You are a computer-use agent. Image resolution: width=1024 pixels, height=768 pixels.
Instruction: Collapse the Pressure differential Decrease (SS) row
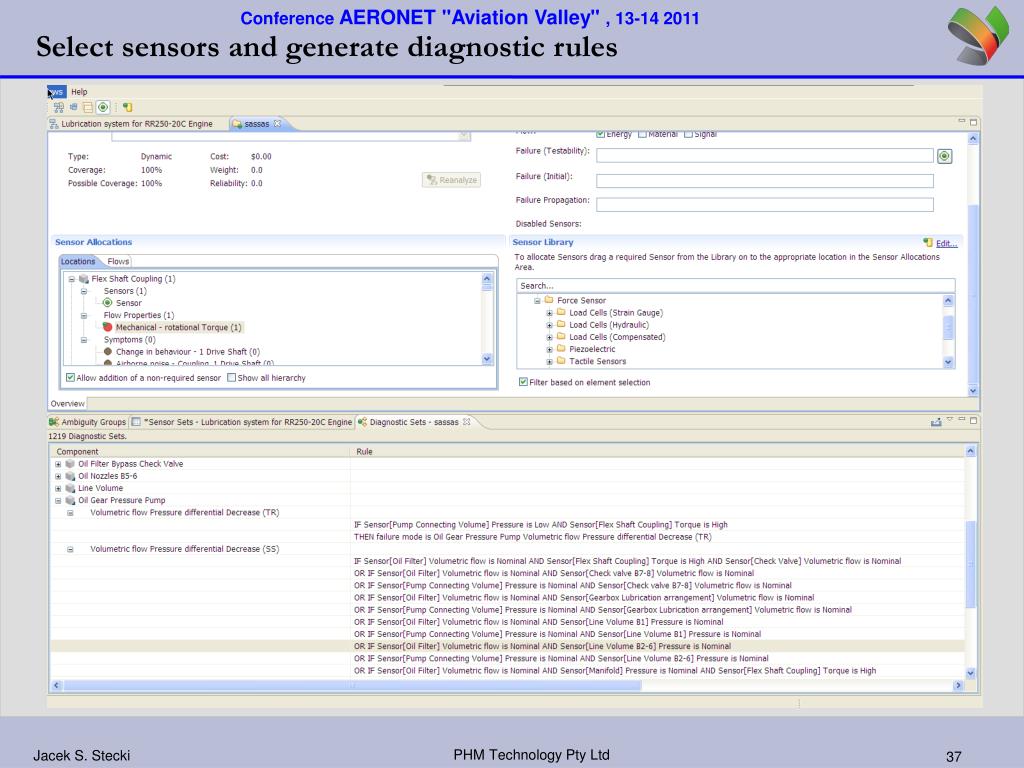tap(71, 550)
